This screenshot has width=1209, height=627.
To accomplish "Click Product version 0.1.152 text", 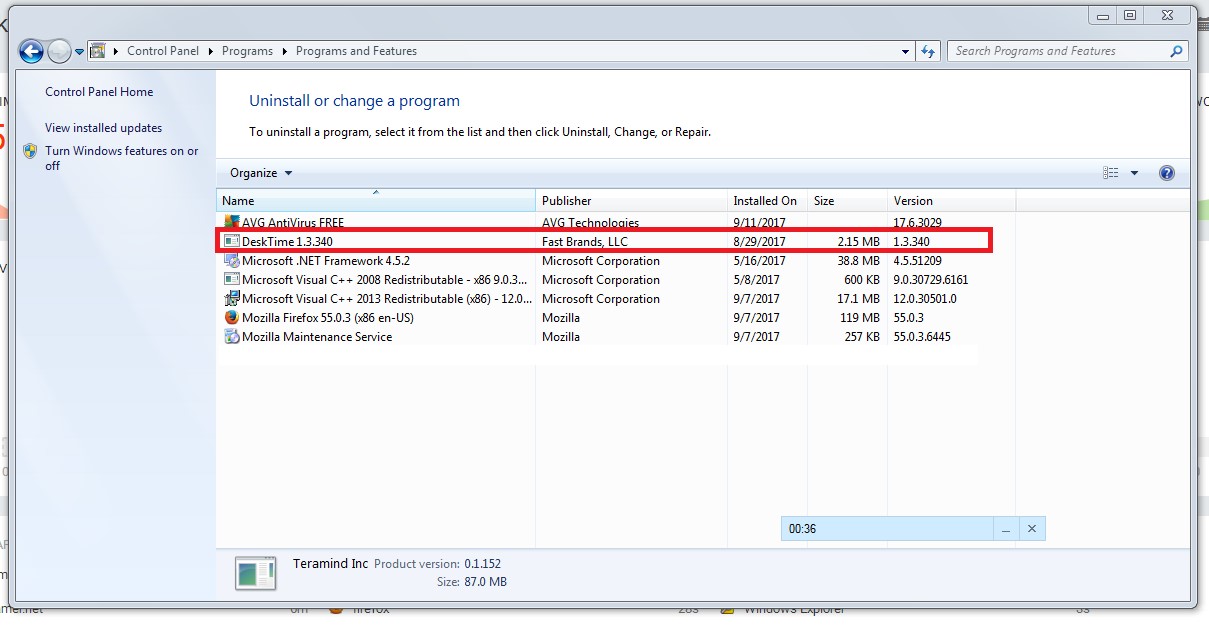I will click(437, 564).
